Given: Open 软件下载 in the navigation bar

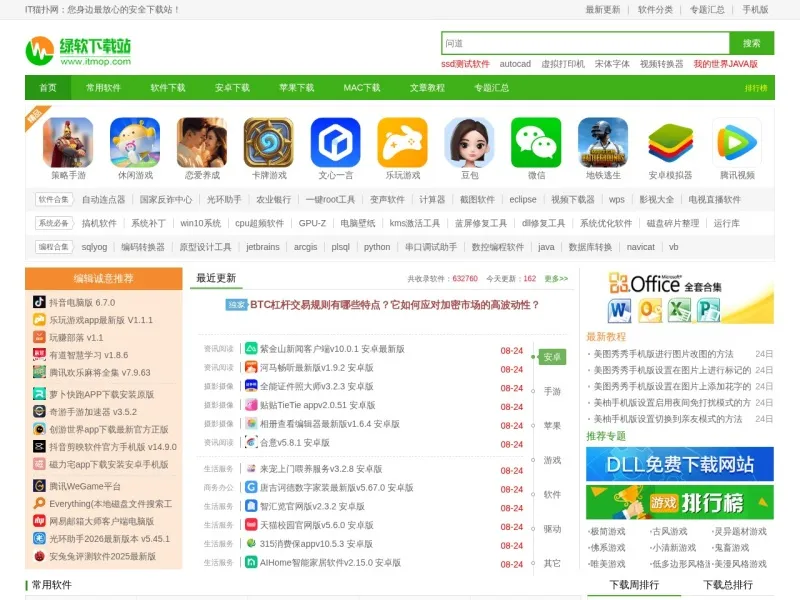Looking at the screenshot, I should pos(168,88).
